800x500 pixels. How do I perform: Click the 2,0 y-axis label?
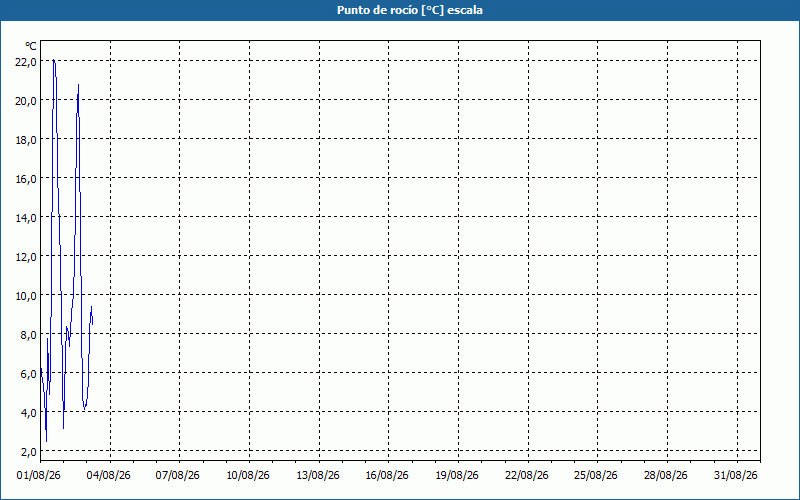click(x=28, y=452)
